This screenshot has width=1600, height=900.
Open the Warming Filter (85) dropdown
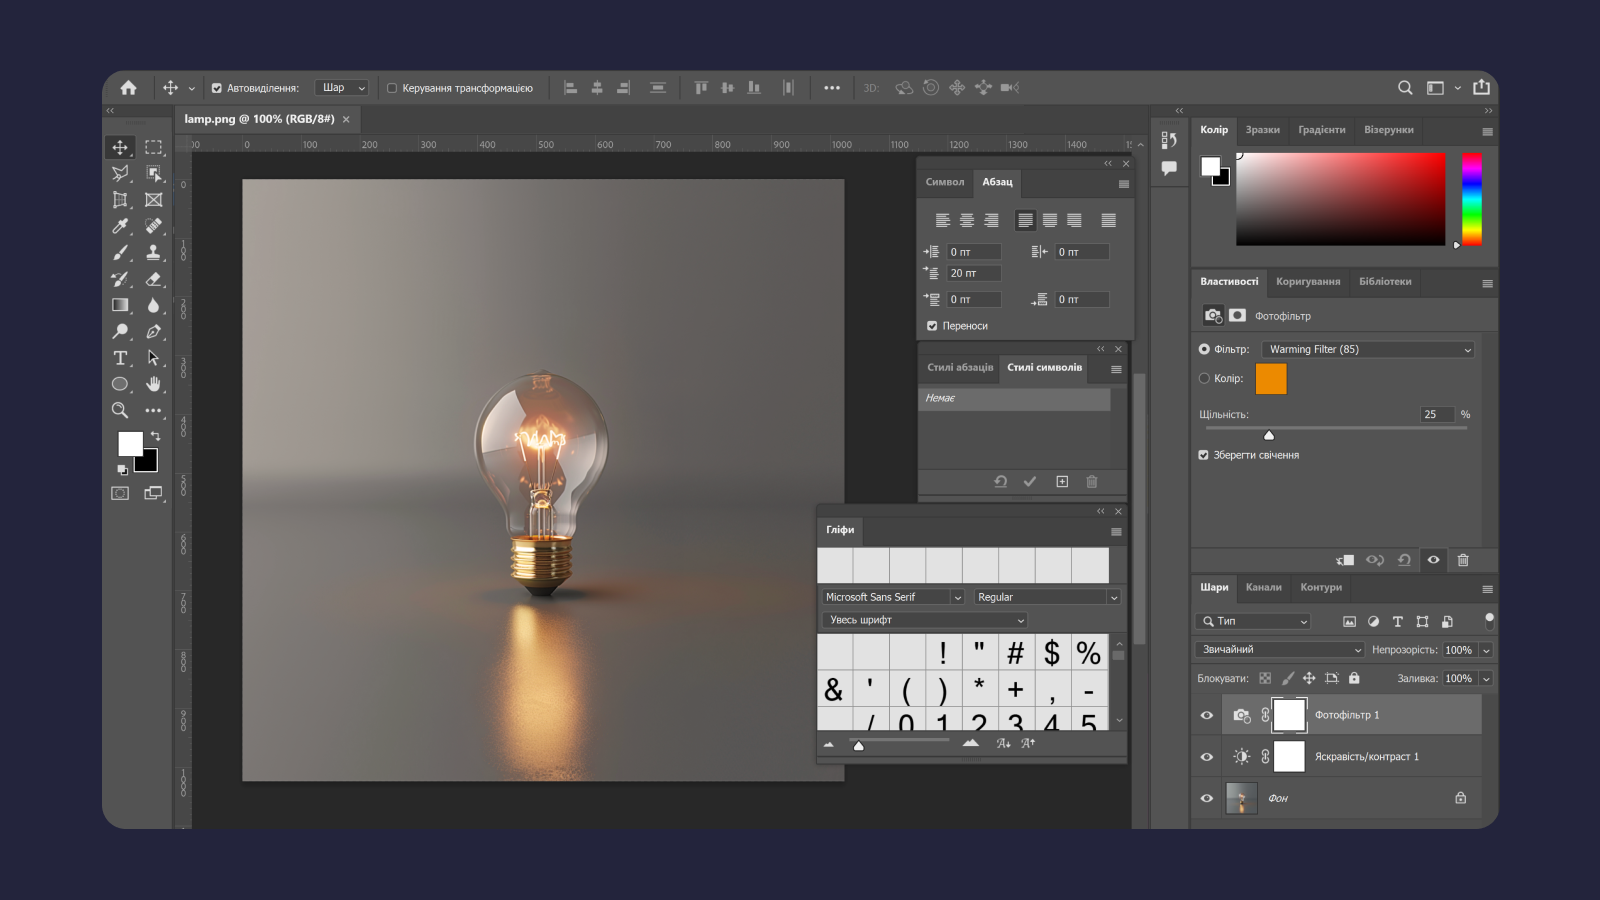(x=1367, y=349)
